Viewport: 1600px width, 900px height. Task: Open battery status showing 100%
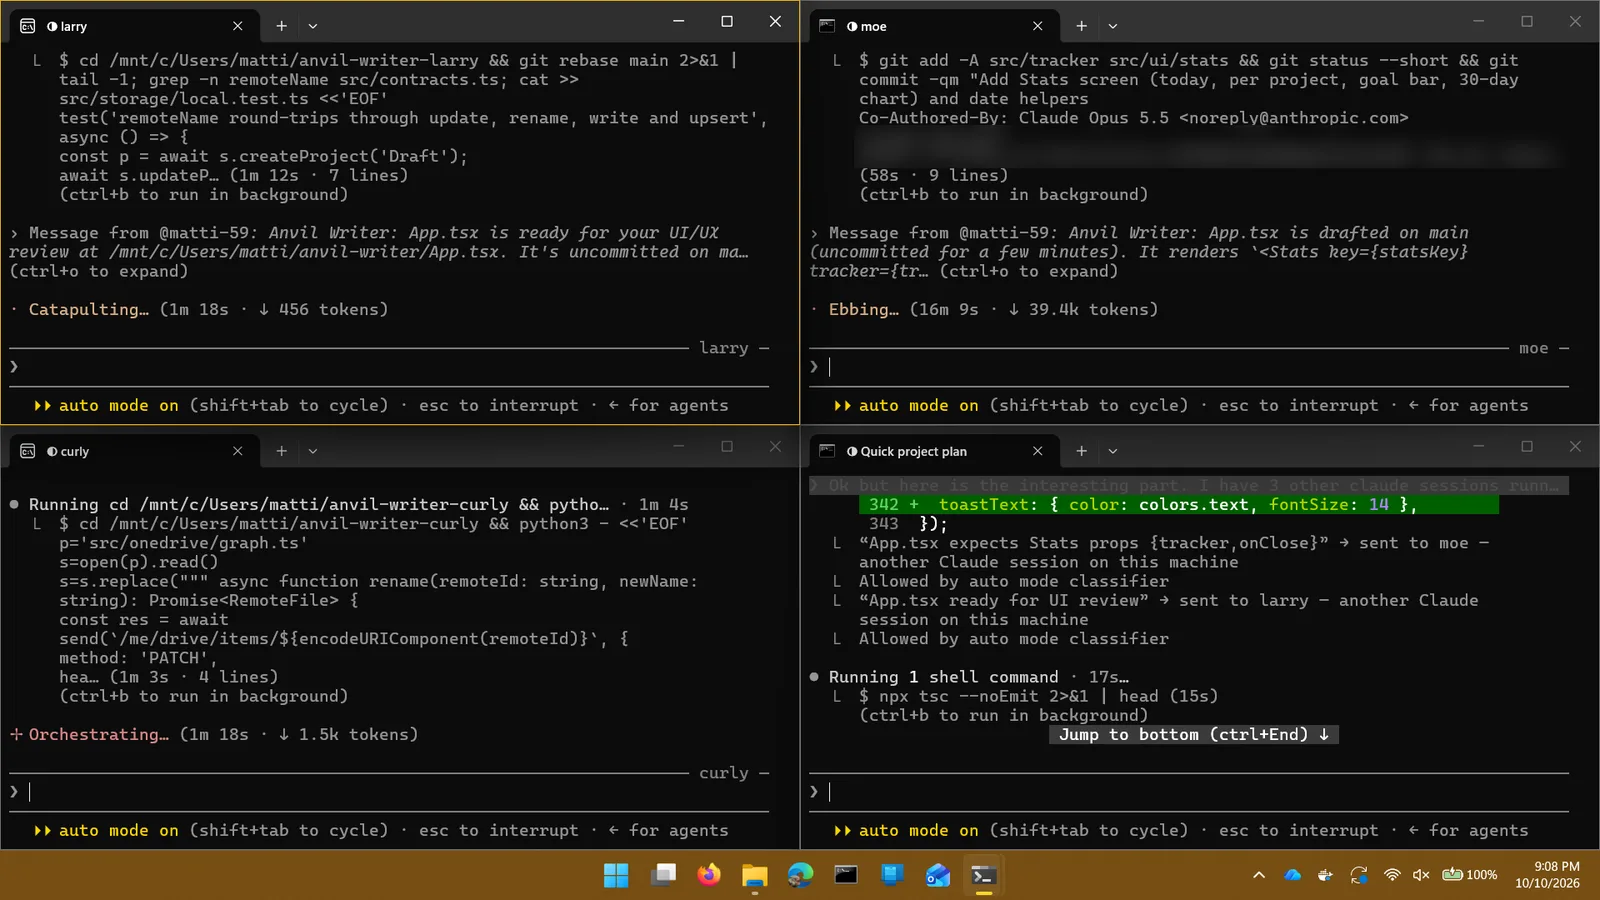(1470, 875)
